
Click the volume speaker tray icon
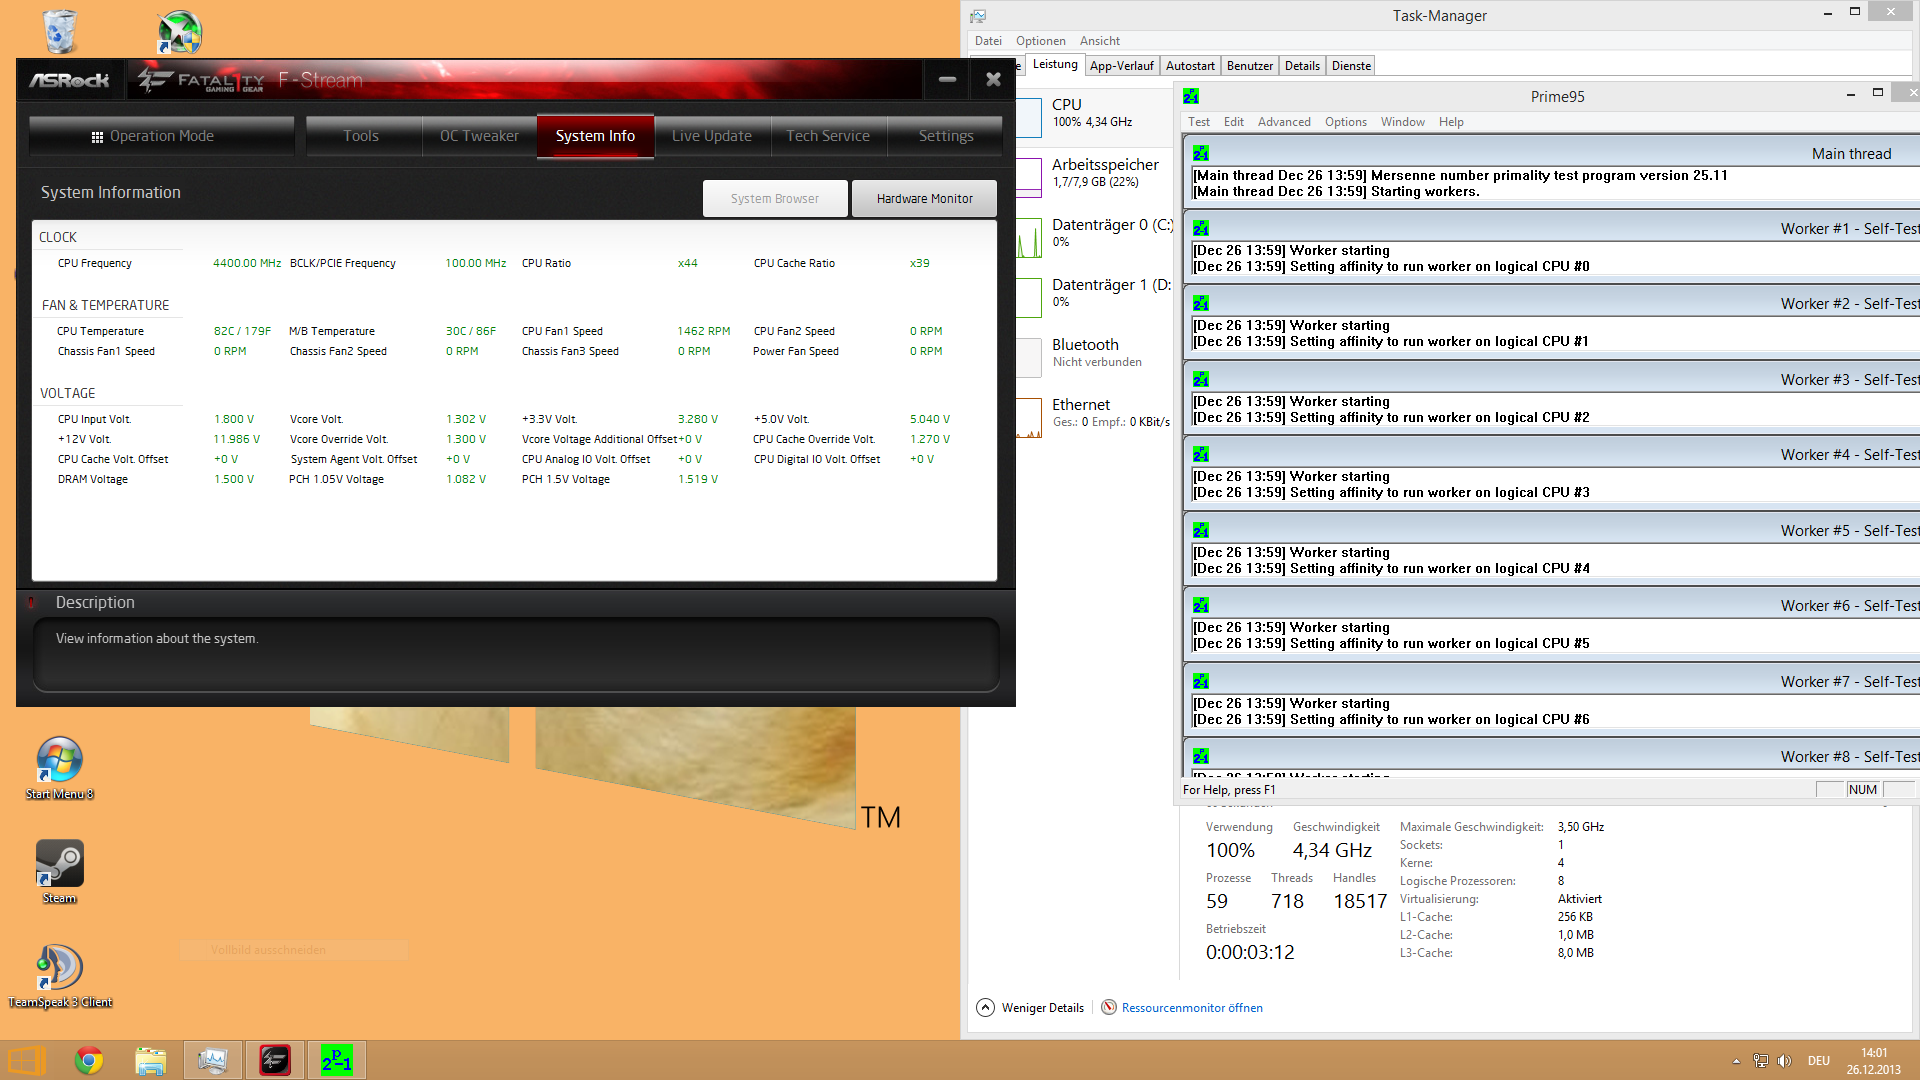click(x=1785, y=1061)
